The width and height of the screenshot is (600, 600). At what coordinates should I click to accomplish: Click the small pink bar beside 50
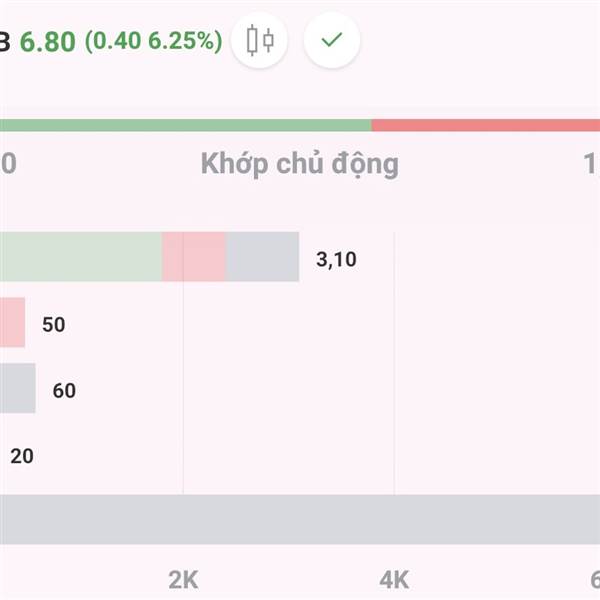coord(12,323)
